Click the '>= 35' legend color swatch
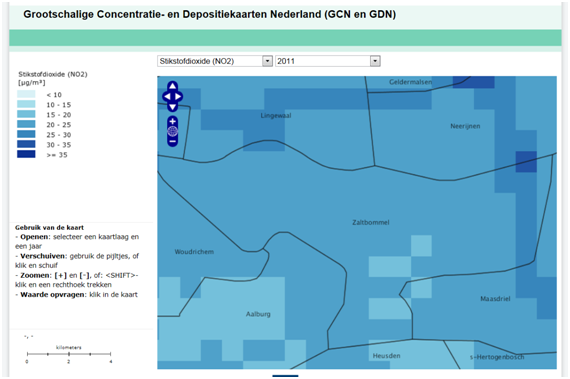This screenshot has width=570, height=379. coord(26,154)
